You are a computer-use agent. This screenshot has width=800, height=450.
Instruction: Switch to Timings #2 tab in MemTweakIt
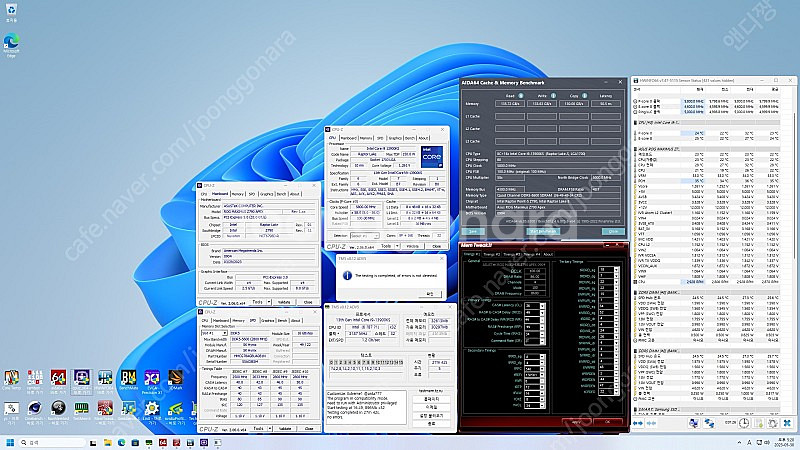tap(491, 254)
